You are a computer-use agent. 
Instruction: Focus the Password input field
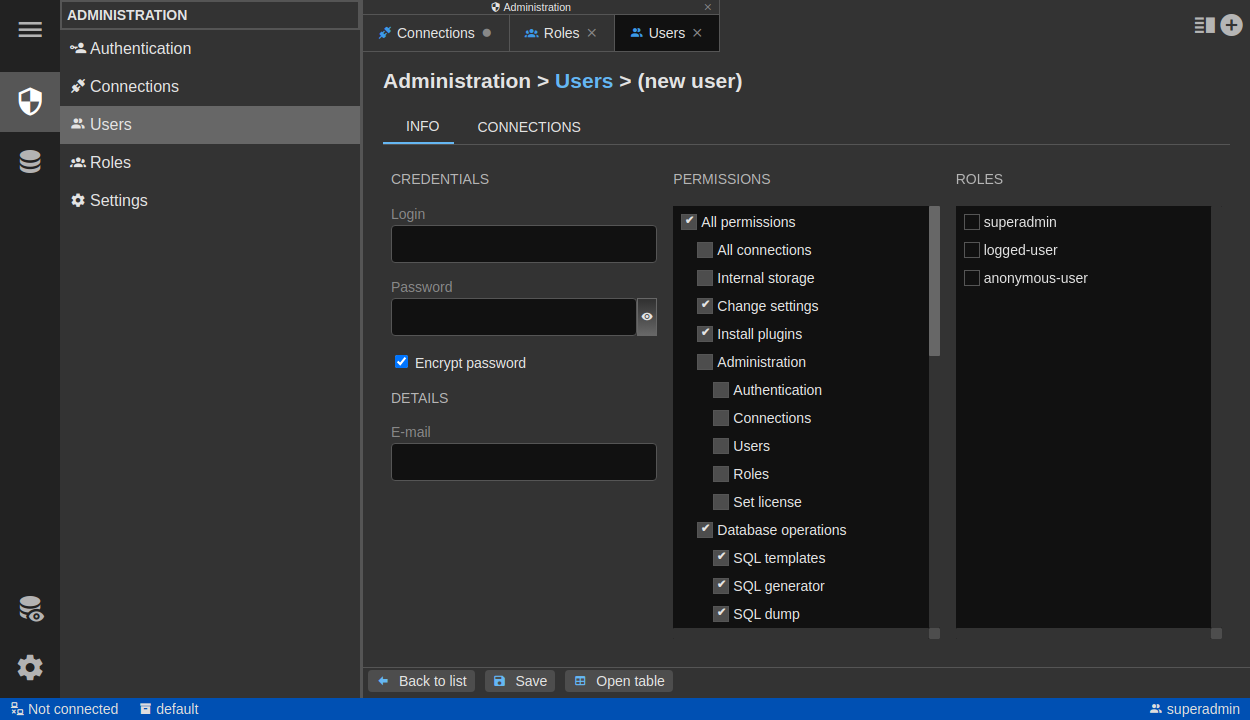coord(514,317)
